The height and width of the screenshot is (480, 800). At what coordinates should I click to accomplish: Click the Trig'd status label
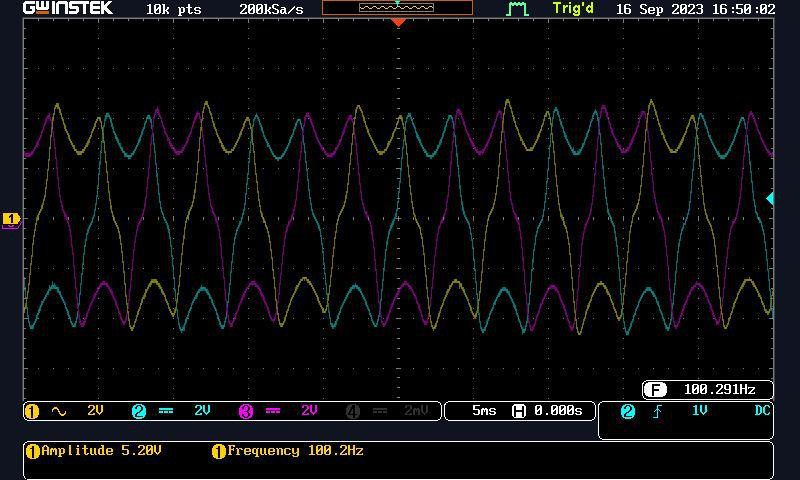point(573,9)
